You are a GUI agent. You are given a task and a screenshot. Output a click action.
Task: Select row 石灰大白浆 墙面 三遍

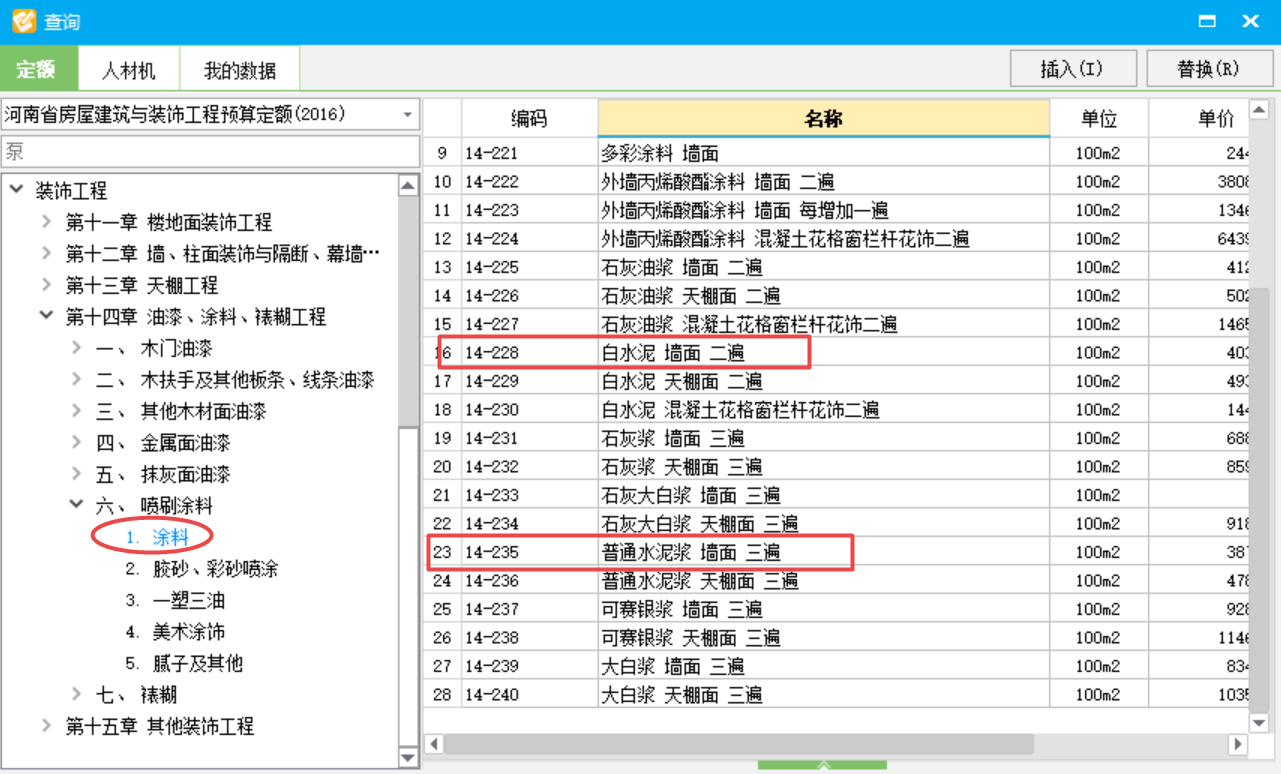pos(837,495)
